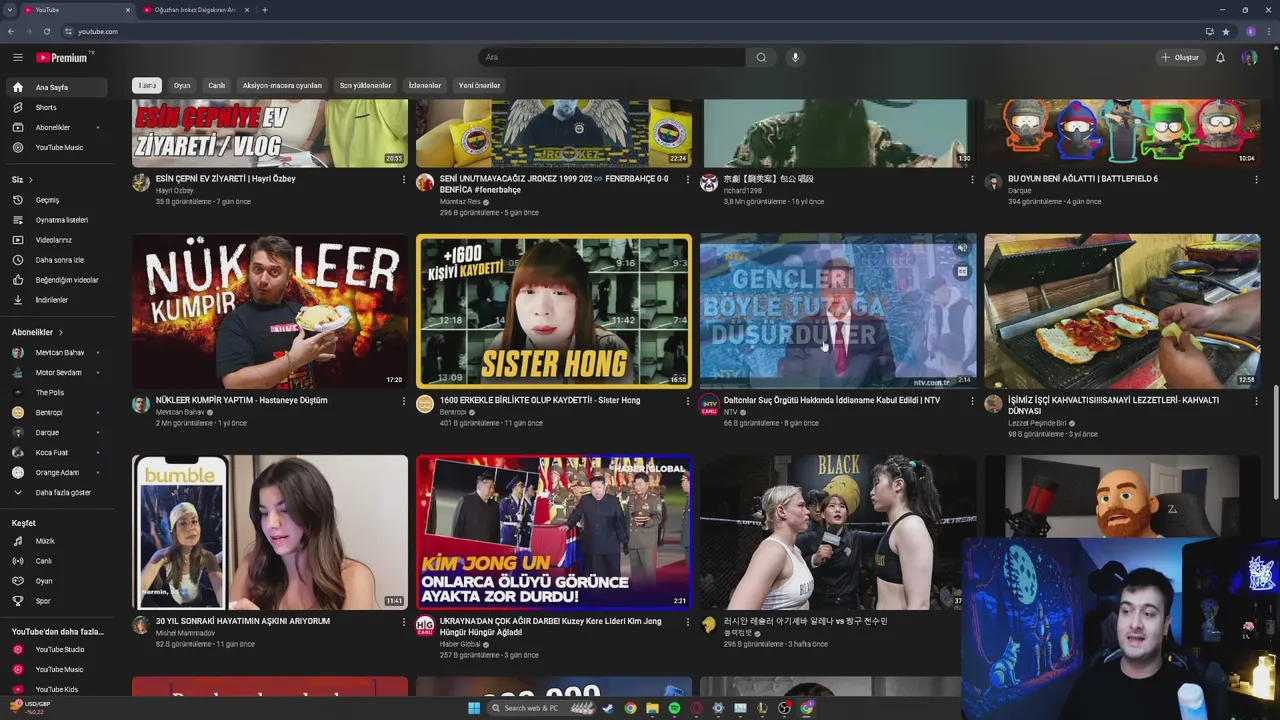Open options menu for Daltonlar NTV video
The height and width of the screenshot is (720, 1280).
click(972, 401)
